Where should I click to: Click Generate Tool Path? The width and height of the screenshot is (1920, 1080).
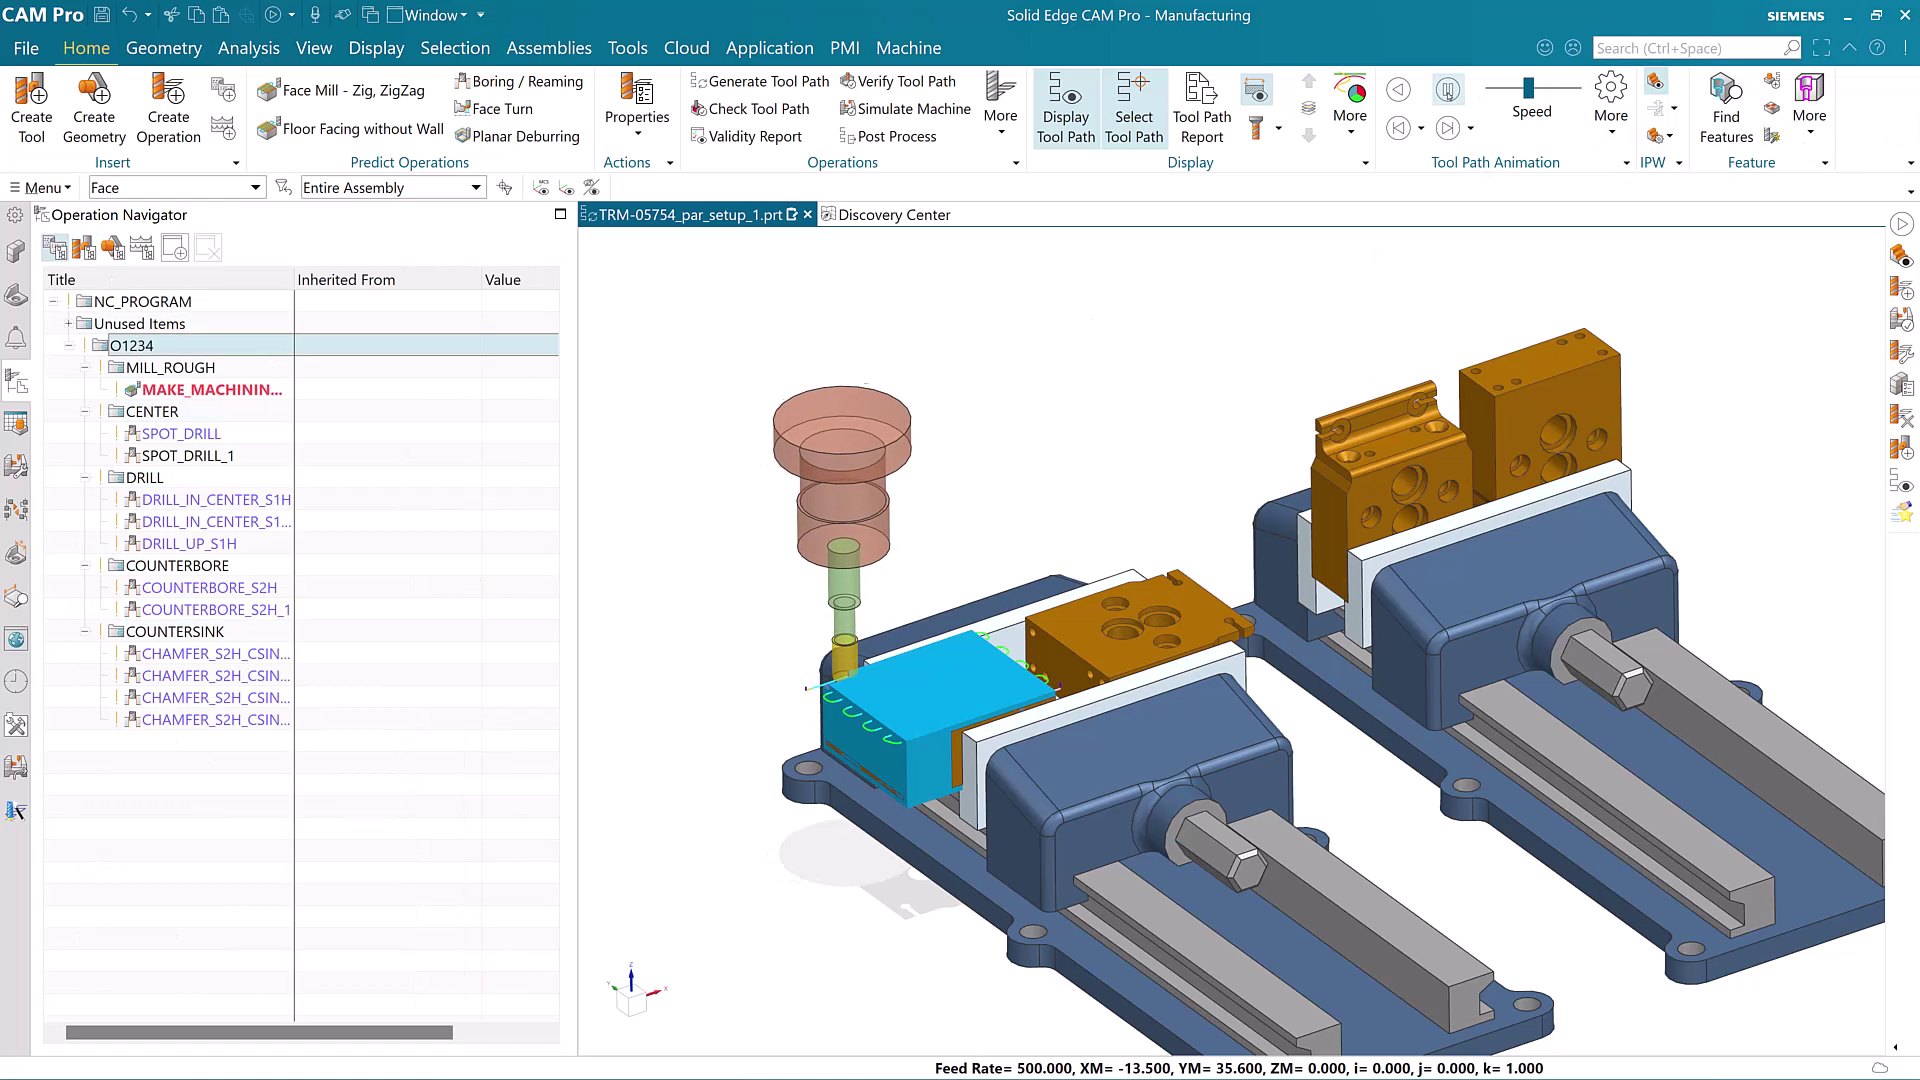coord(760,81)
